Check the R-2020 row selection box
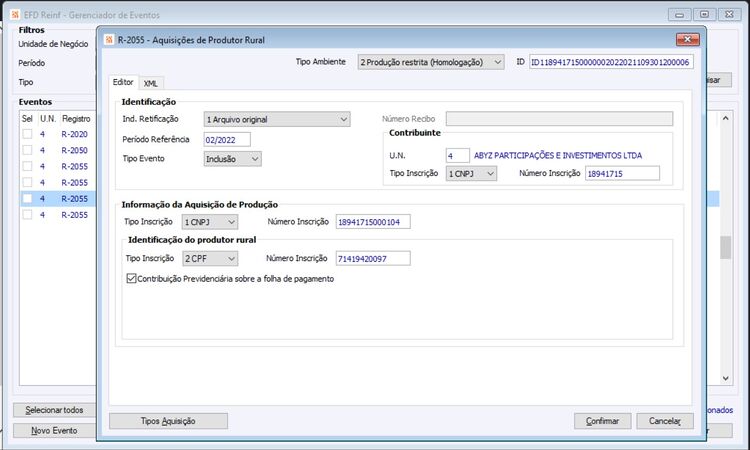This screenshot has height=450, width=750. coord(27,134)
